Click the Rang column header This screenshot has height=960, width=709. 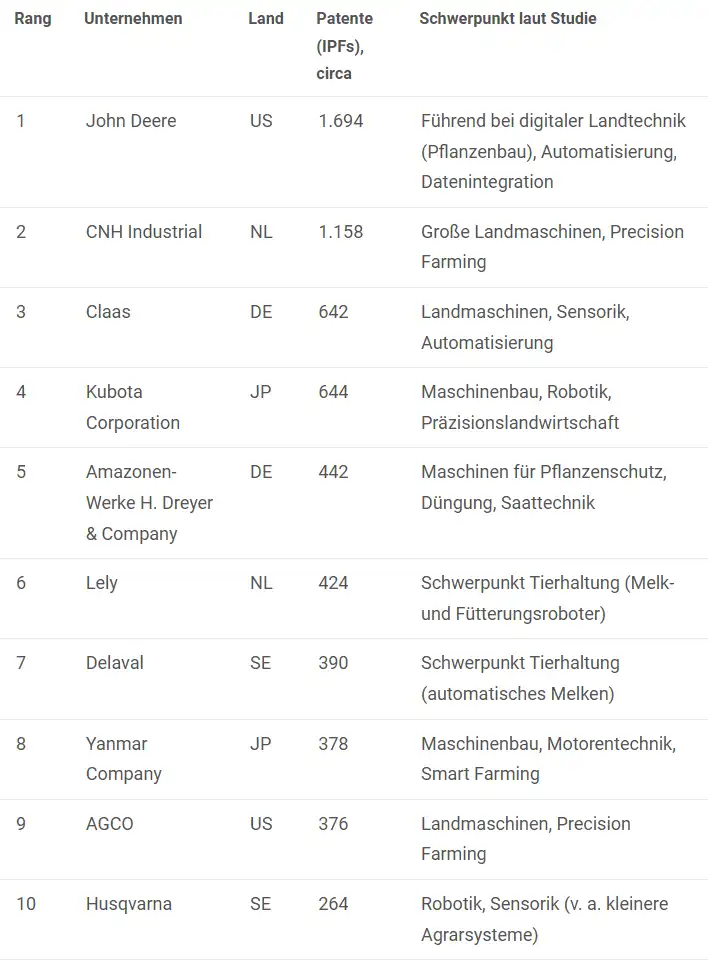coord(33,18)
